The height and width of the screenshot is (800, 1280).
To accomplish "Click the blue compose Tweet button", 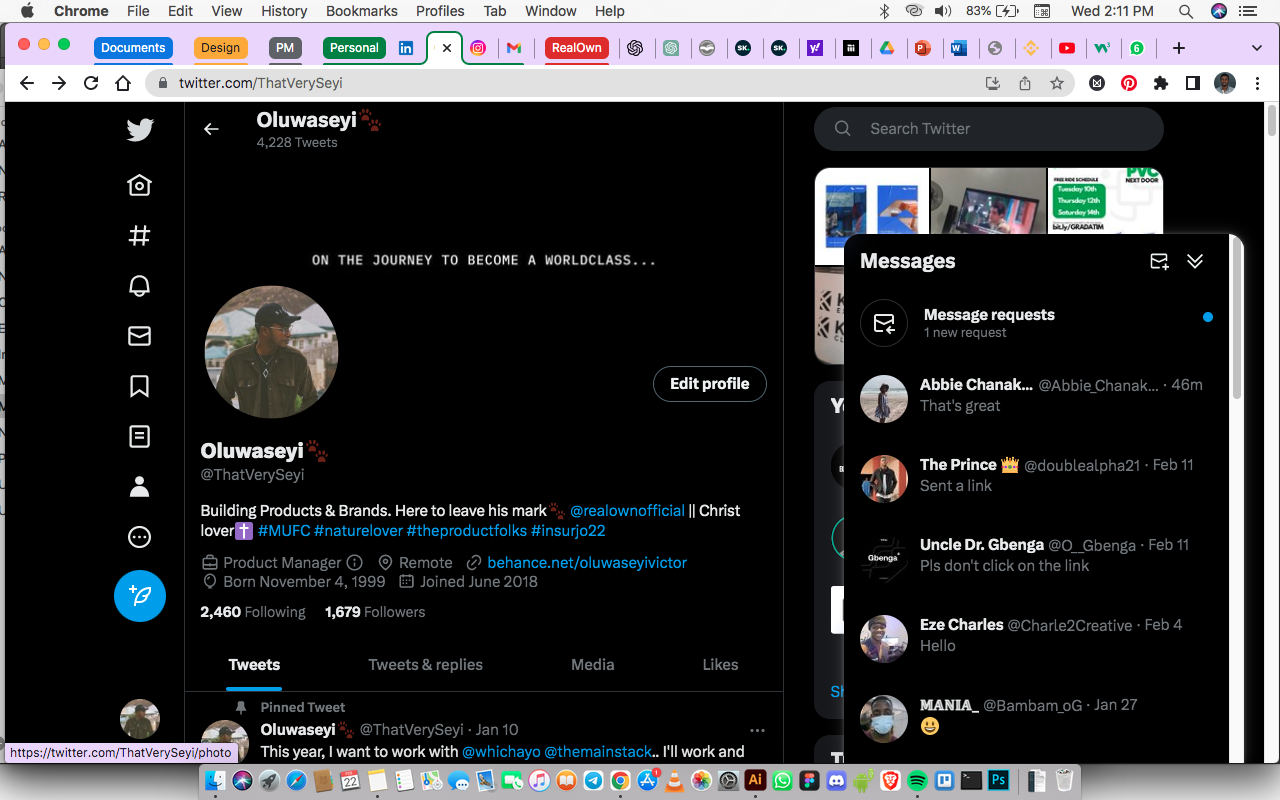I will (140, 596).
